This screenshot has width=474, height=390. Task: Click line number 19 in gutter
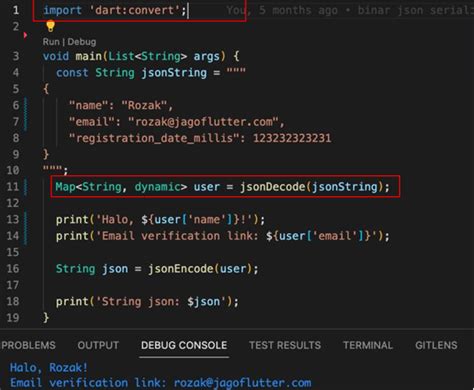pyautogui.click(x=13, y=318)
